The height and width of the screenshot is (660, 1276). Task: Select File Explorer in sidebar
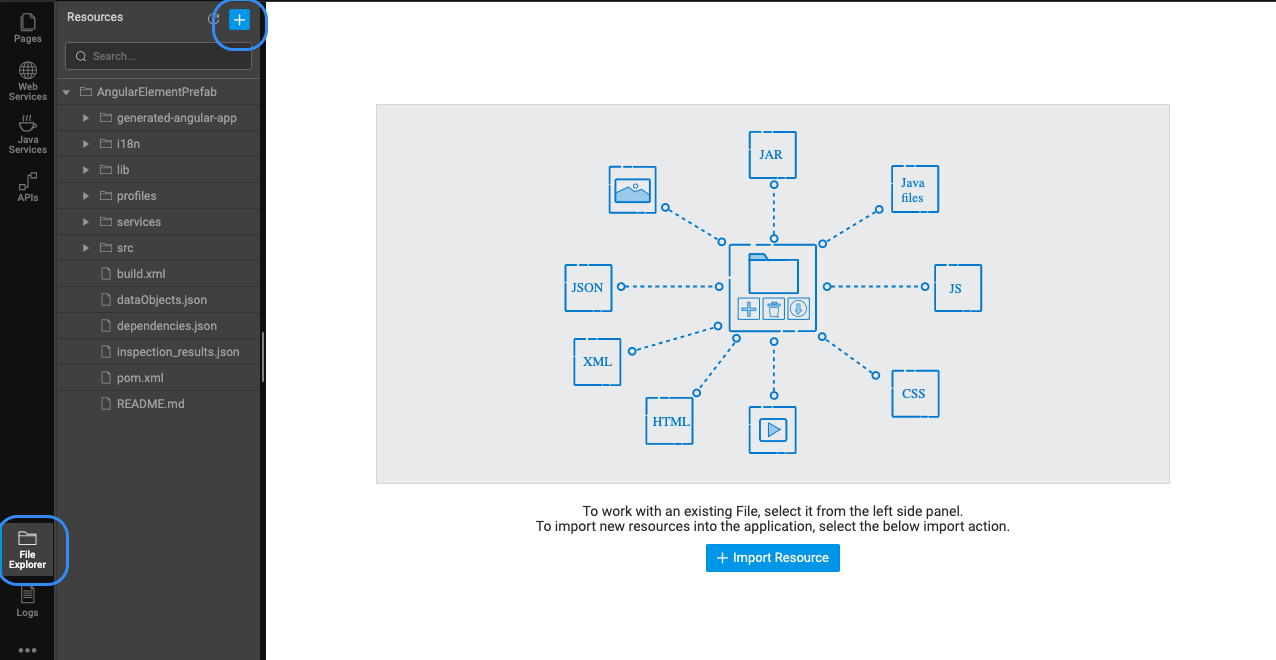click(28, 549)
